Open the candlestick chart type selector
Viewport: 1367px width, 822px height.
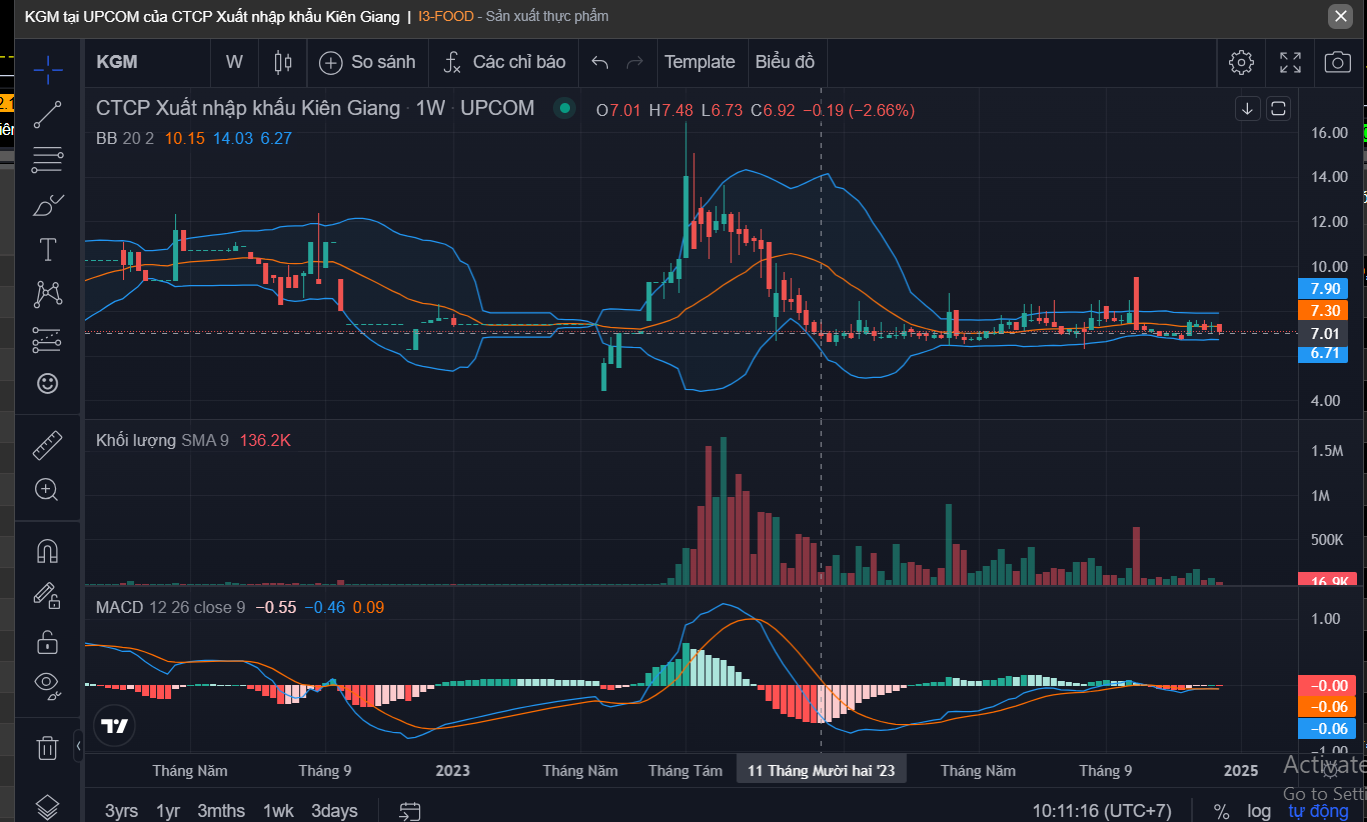[x=282, y=62]
